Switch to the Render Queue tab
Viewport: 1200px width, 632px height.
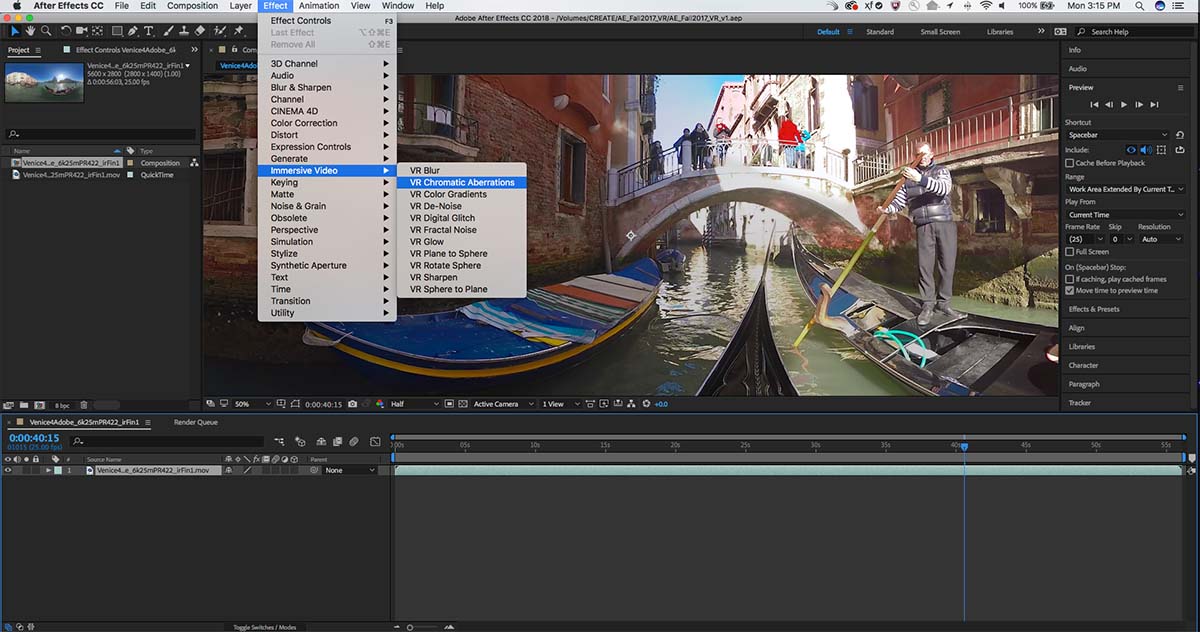click(195, 422)
